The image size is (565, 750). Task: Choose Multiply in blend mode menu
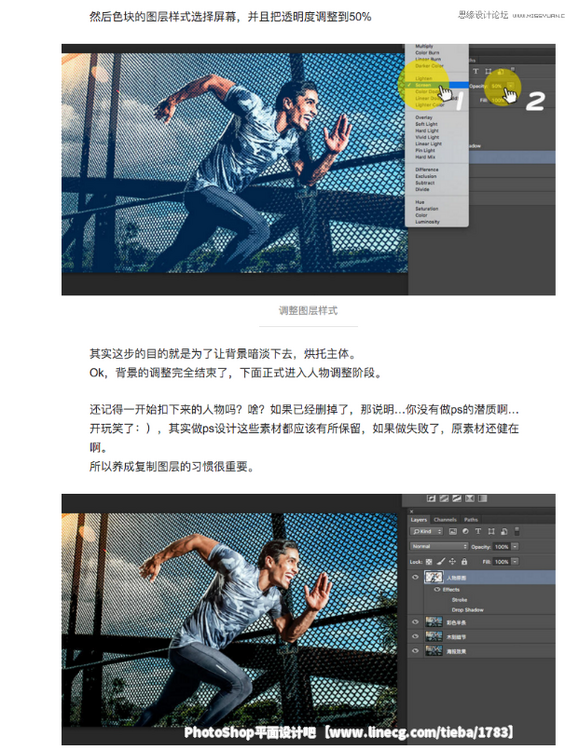(437, 46)
